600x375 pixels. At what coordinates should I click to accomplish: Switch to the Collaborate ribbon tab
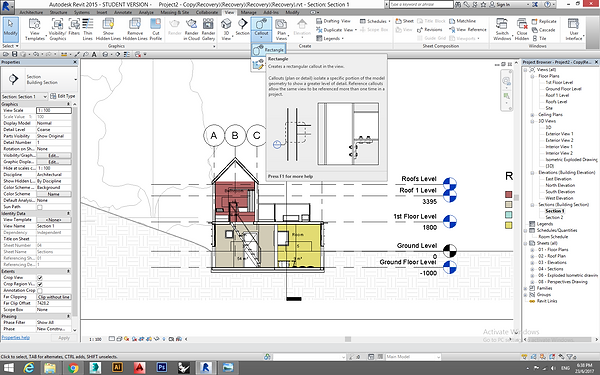tap(207, 12)
